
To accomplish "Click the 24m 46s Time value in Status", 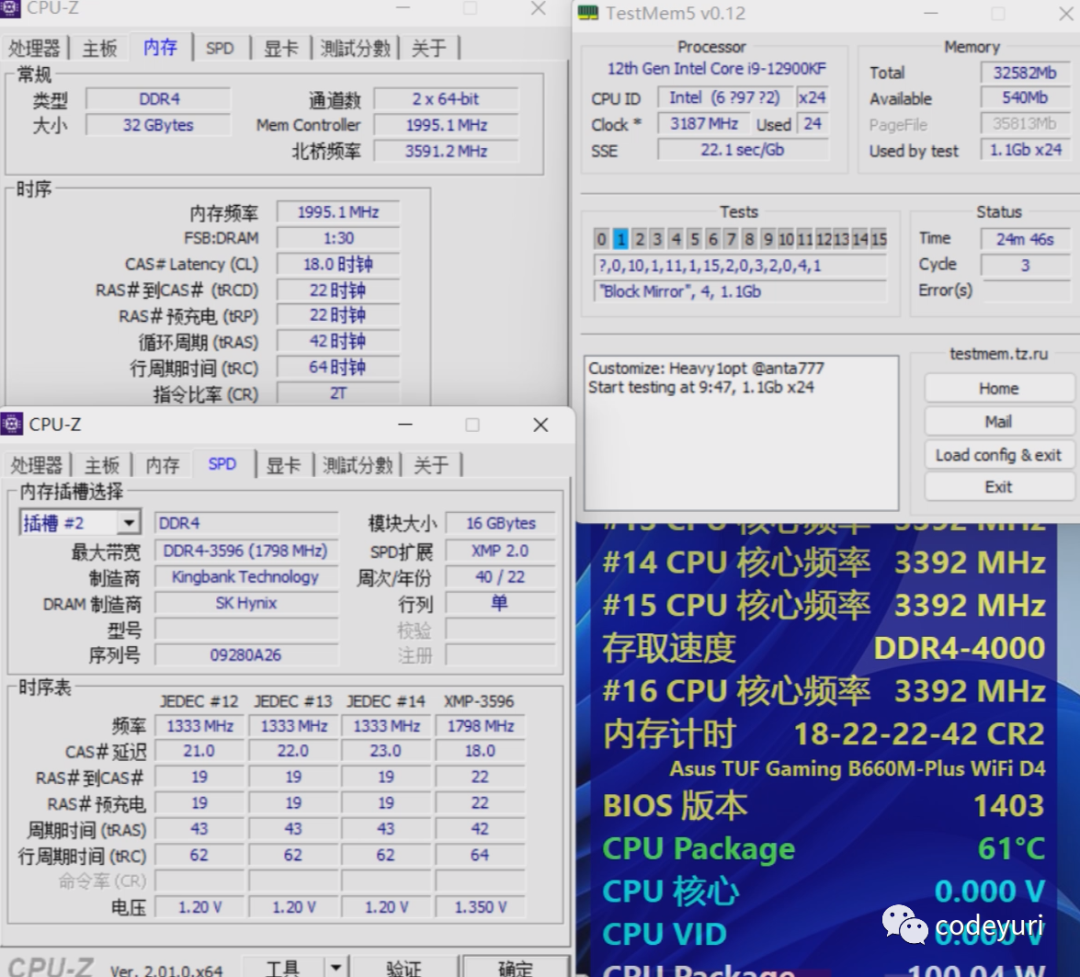I will coord(1025,239).
